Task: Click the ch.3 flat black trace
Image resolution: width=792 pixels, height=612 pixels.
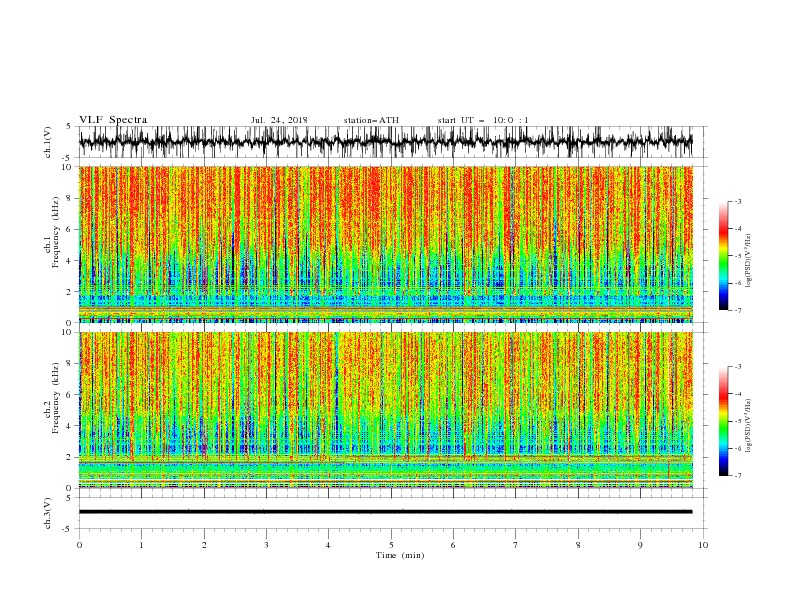Action: pos(386,512)
